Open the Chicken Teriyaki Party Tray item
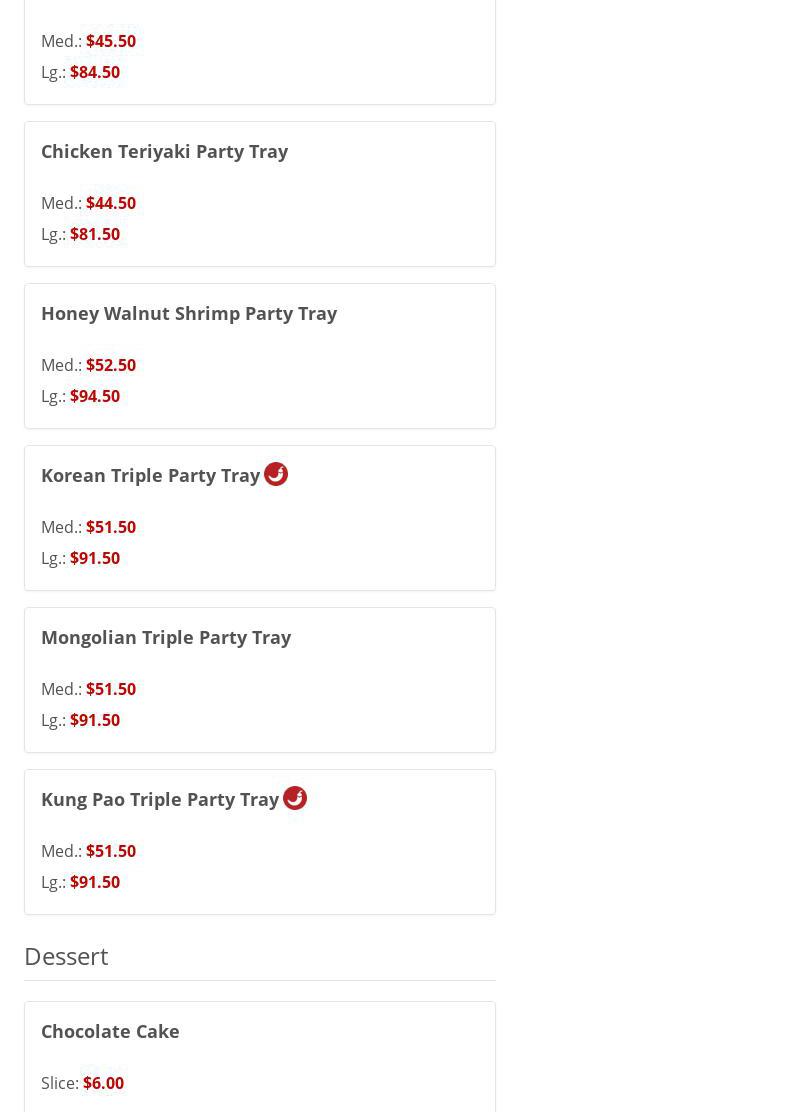The image size is (785, 1112). [164, 151]
